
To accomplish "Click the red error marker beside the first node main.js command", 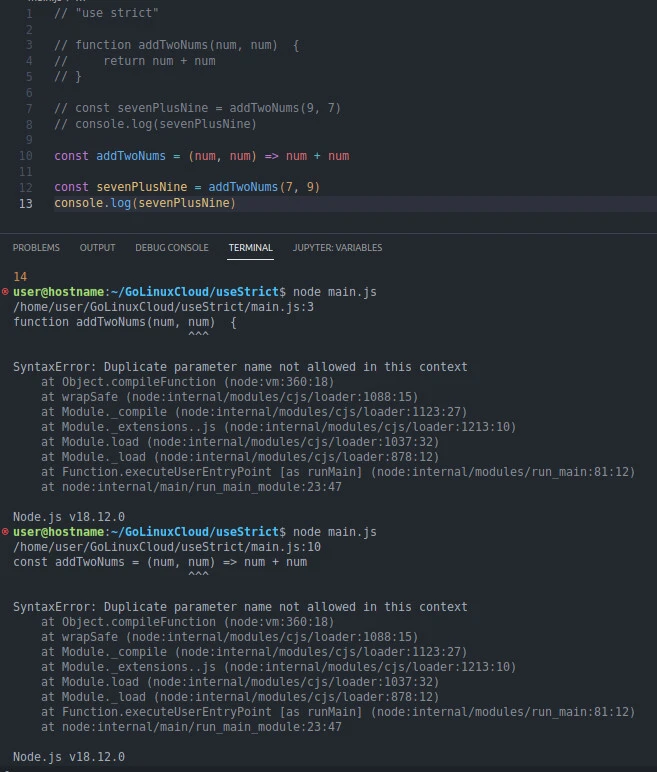I will 6,291.
